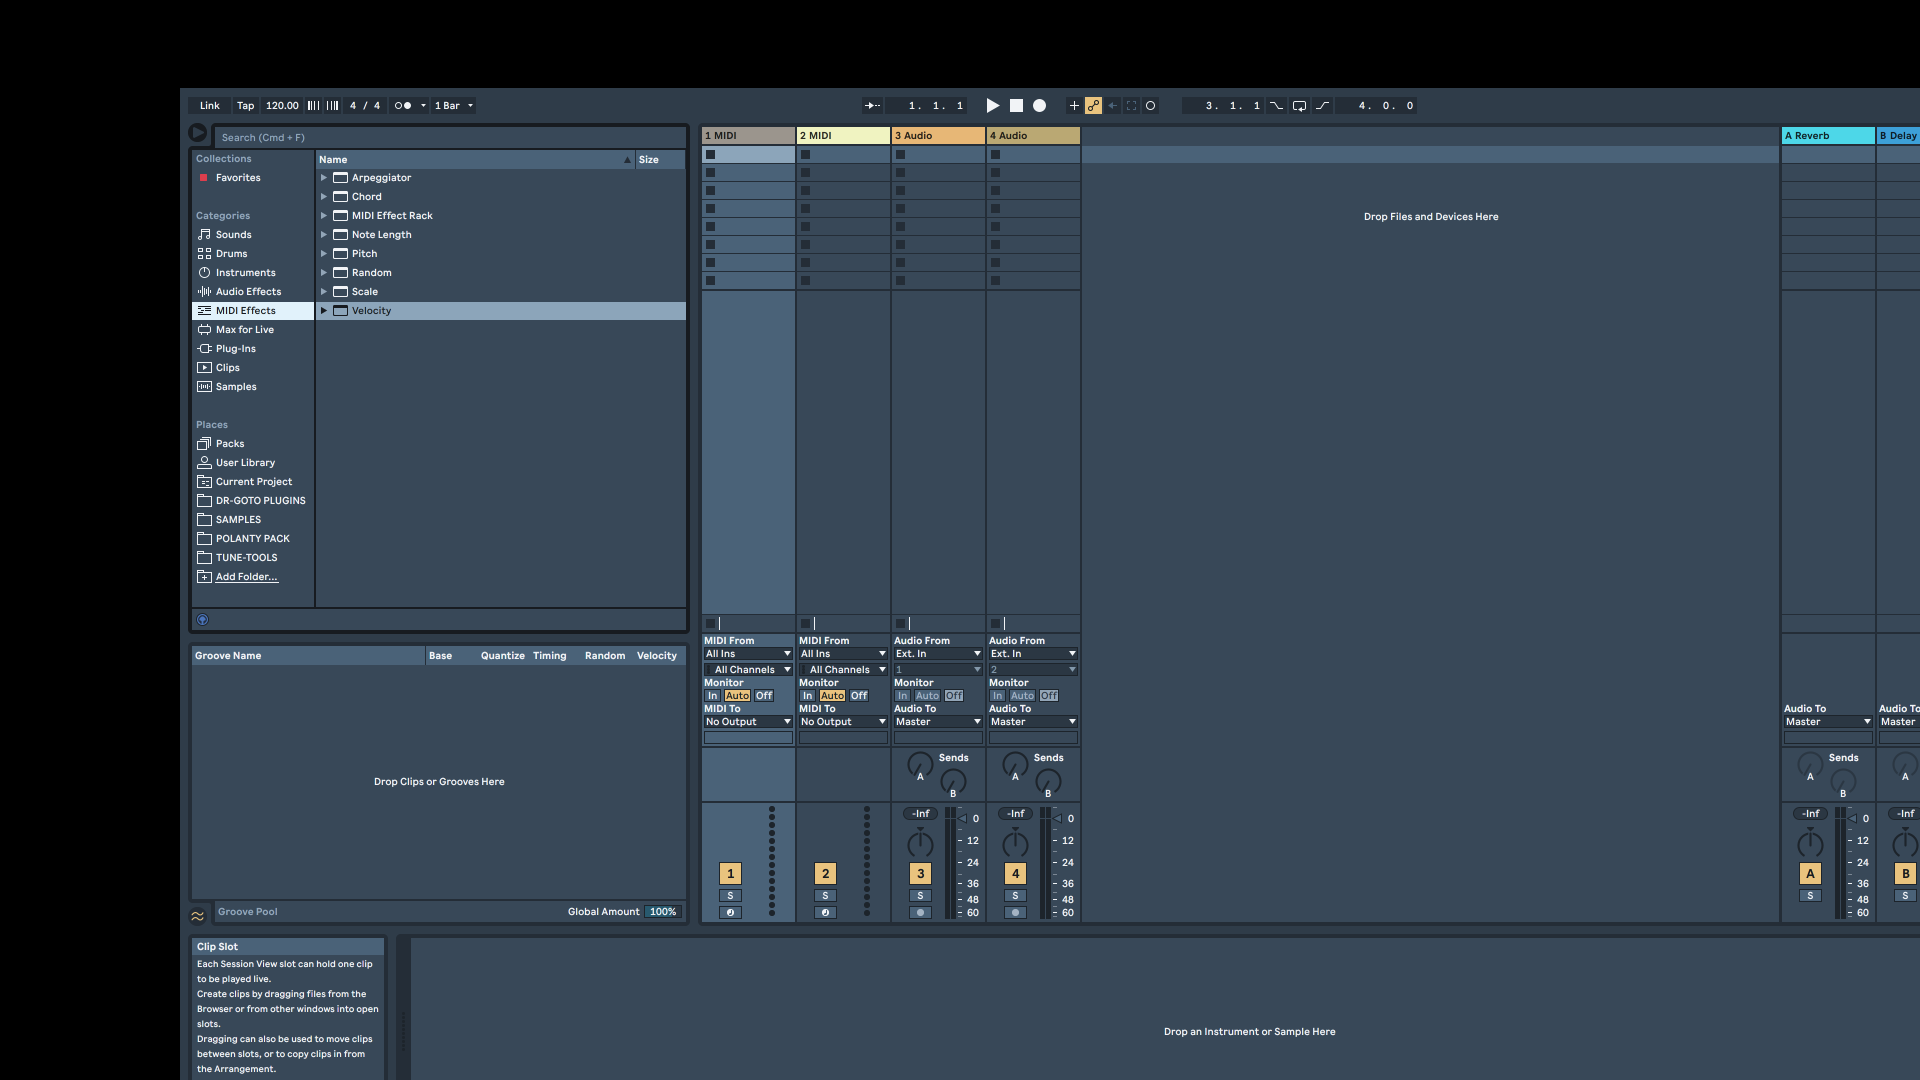Image resolution: width=1920 pixels, height=1080 pixels.
Task: Click the Groove Pool wave icon
Action: tap(198, 915)
